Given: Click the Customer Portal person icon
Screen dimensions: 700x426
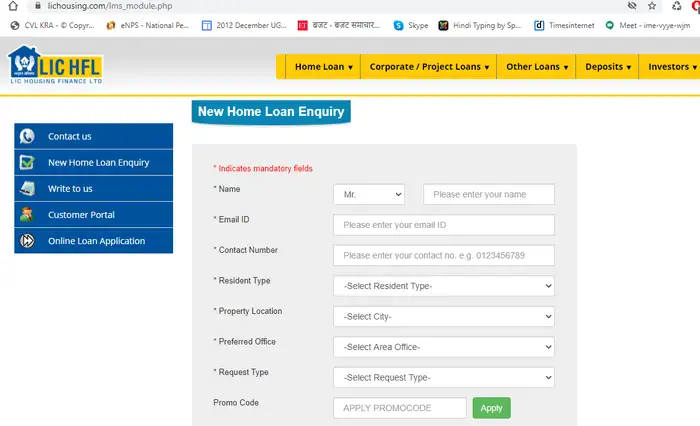Looking at the screenshot, I should (x=28, y=215).
